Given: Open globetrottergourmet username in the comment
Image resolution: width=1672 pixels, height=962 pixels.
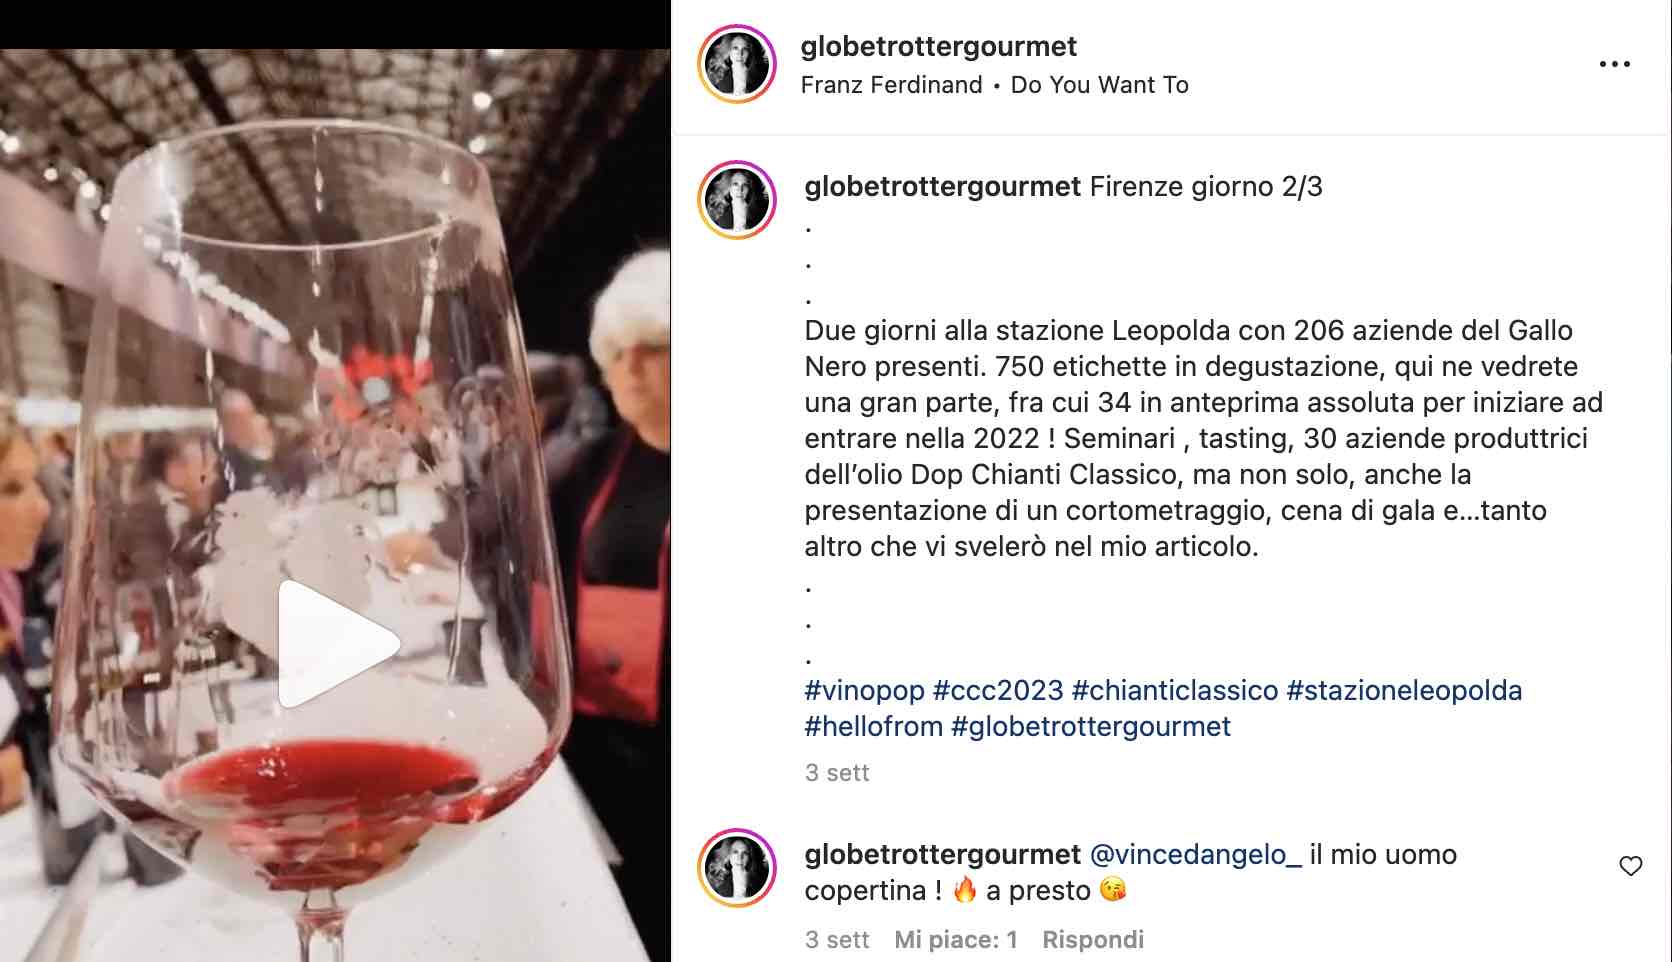Looking at the screenshot, I should (942, 855).
